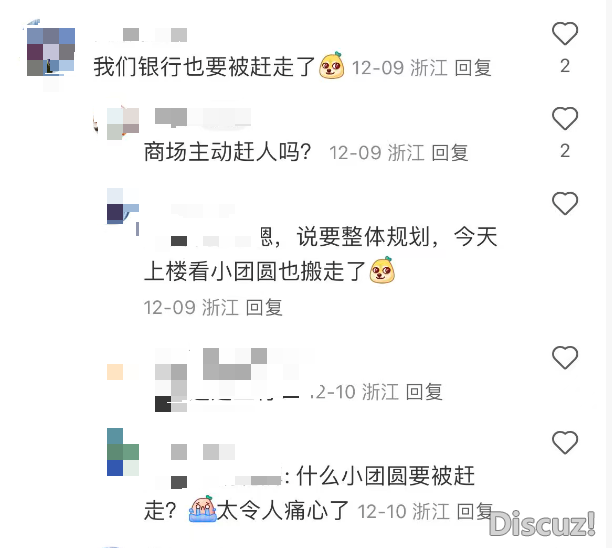Open the top commenter's username
Image resolution: width=612 pixels, height=548 pixels.
(155, 34)
